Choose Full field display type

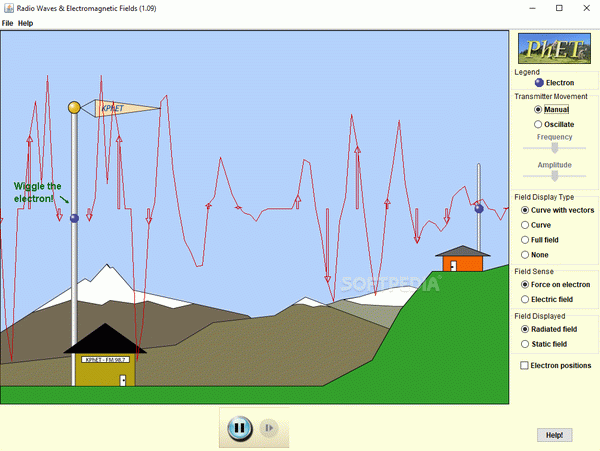[x=526, y=240]
